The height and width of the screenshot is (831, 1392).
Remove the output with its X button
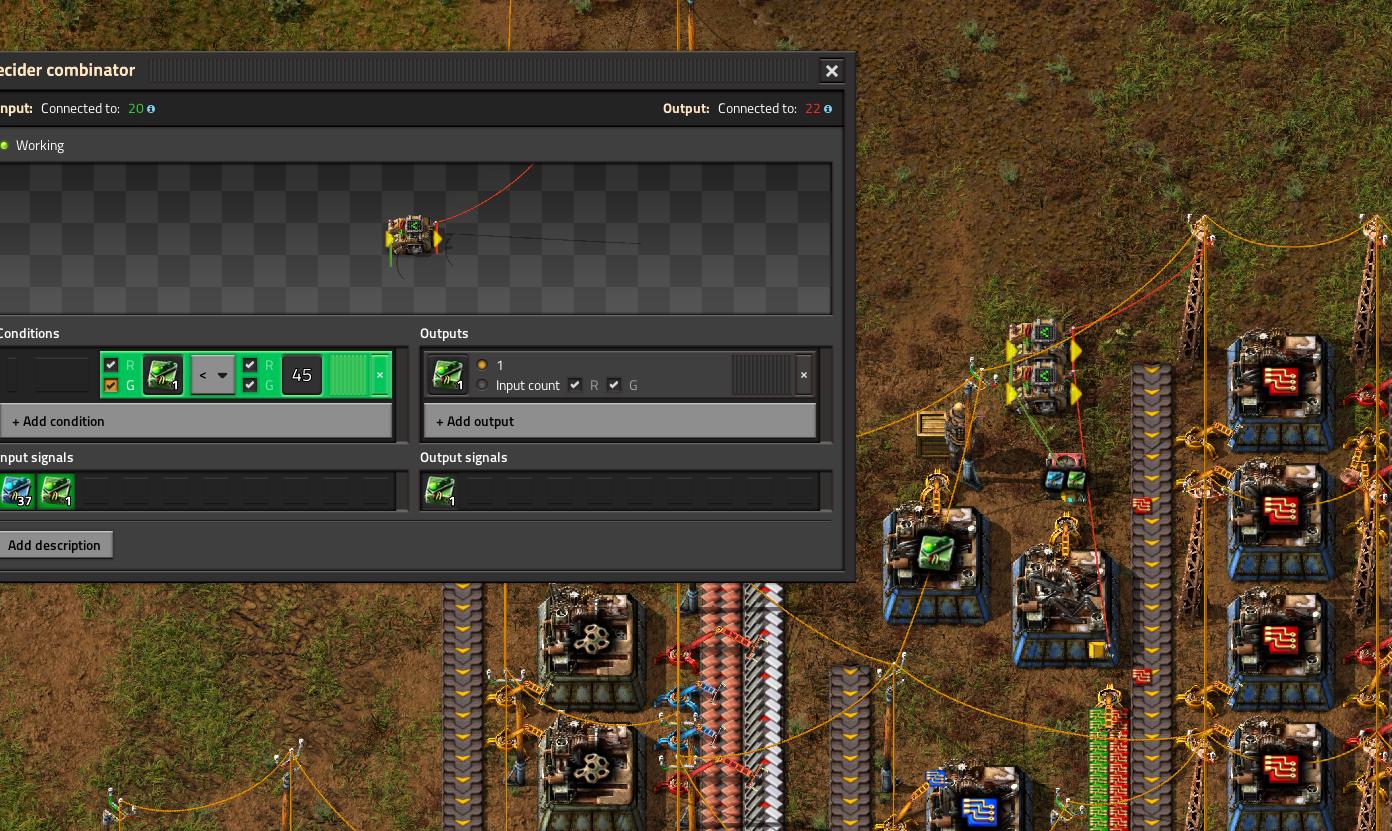(804, 375)
